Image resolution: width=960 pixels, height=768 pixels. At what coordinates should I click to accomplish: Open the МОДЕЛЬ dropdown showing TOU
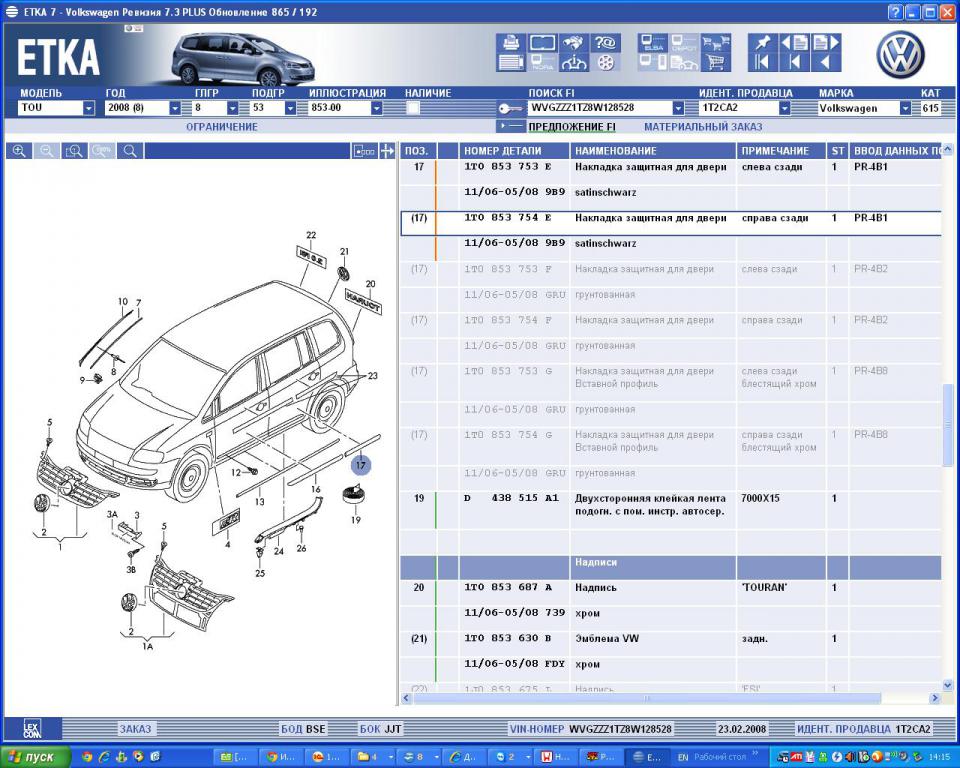click(x=89, y=108)
